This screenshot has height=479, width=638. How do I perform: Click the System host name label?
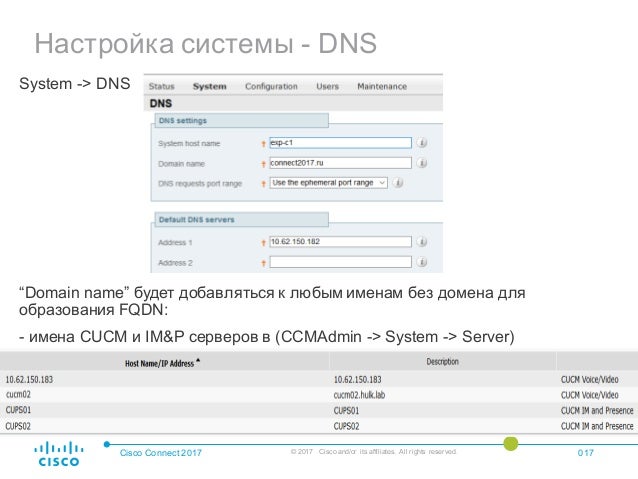[189, 143]
